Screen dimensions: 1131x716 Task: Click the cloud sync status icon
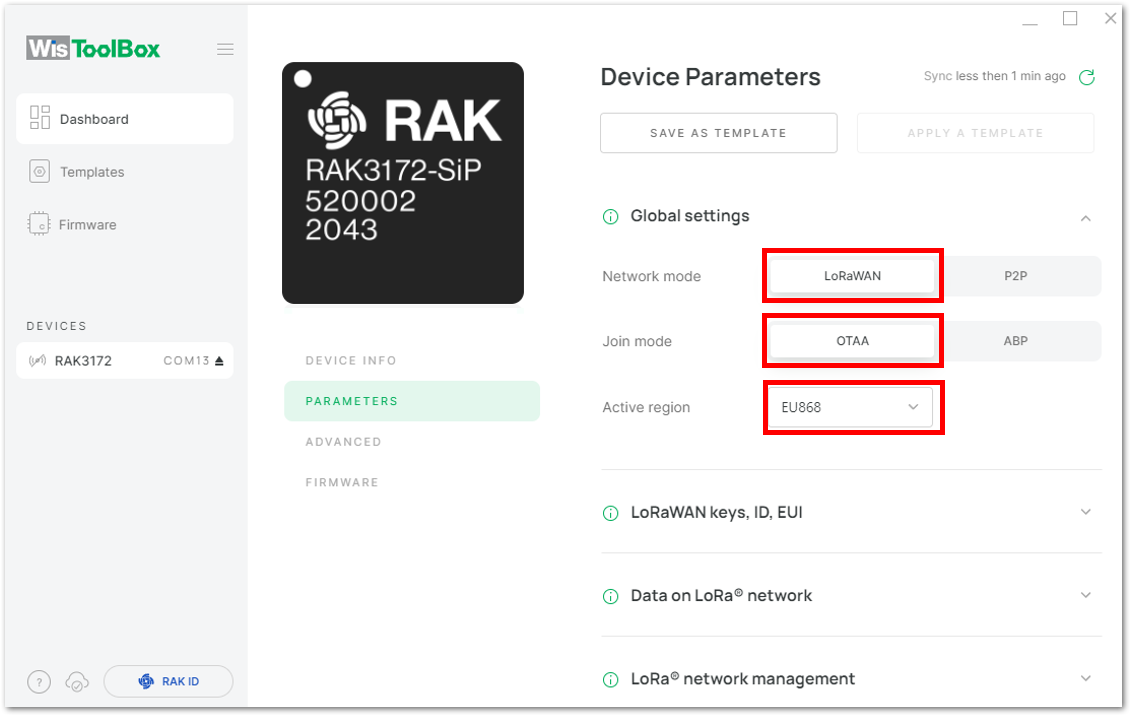tap(77, 681)
